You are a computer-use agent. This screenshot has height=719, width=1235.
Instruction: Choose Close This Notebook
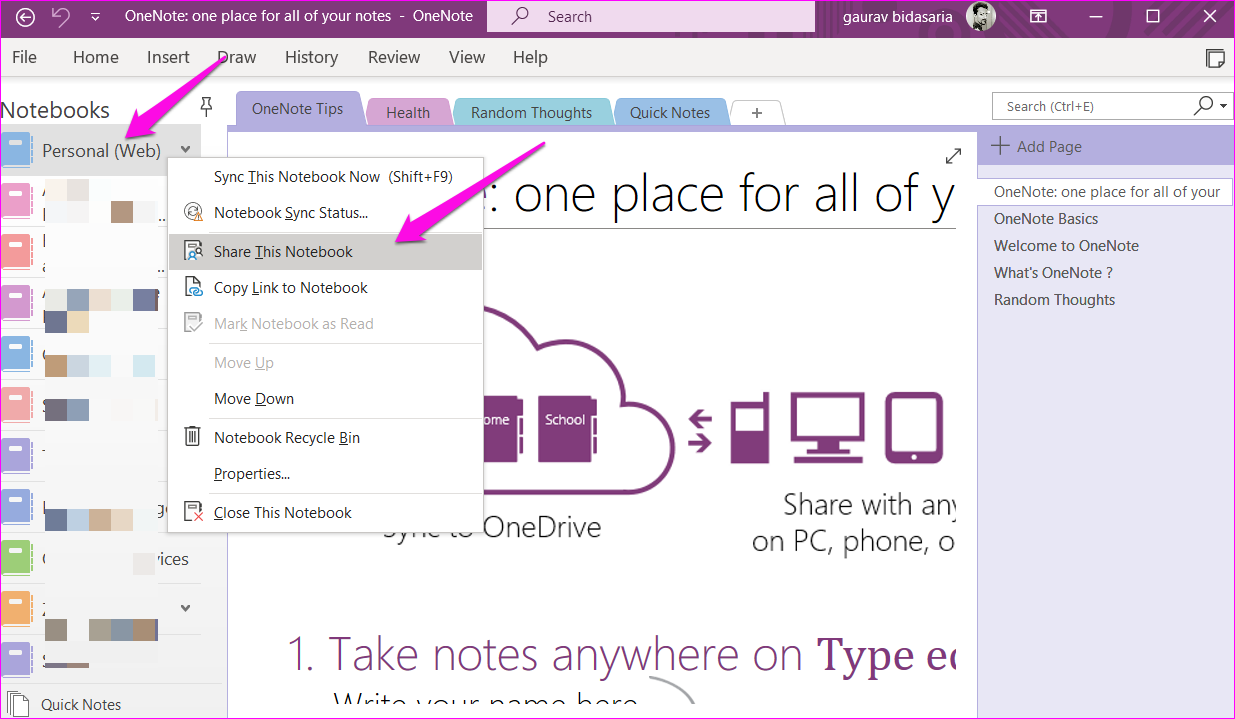pyautogui.click(x=325, y=513)
